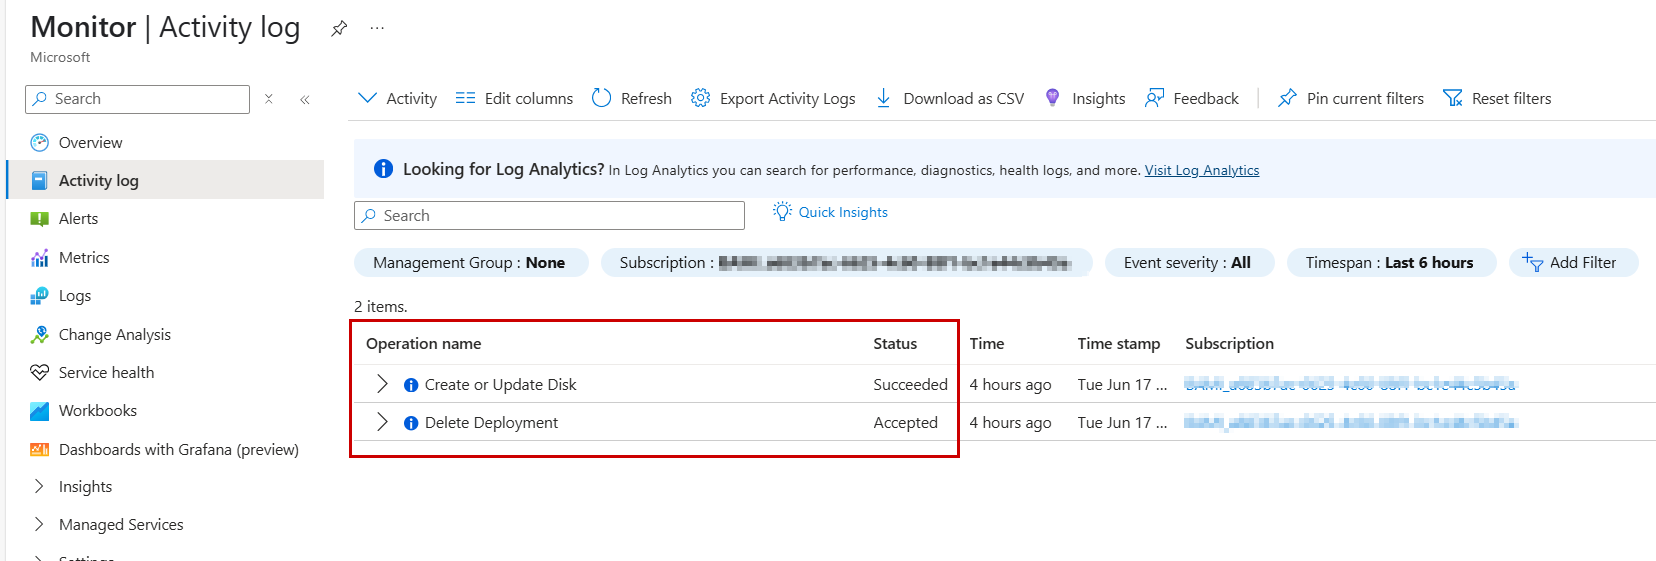The image size is (1656, 561).
Task: Expand the Create or Update Disk row
Action: coord(382,384)
